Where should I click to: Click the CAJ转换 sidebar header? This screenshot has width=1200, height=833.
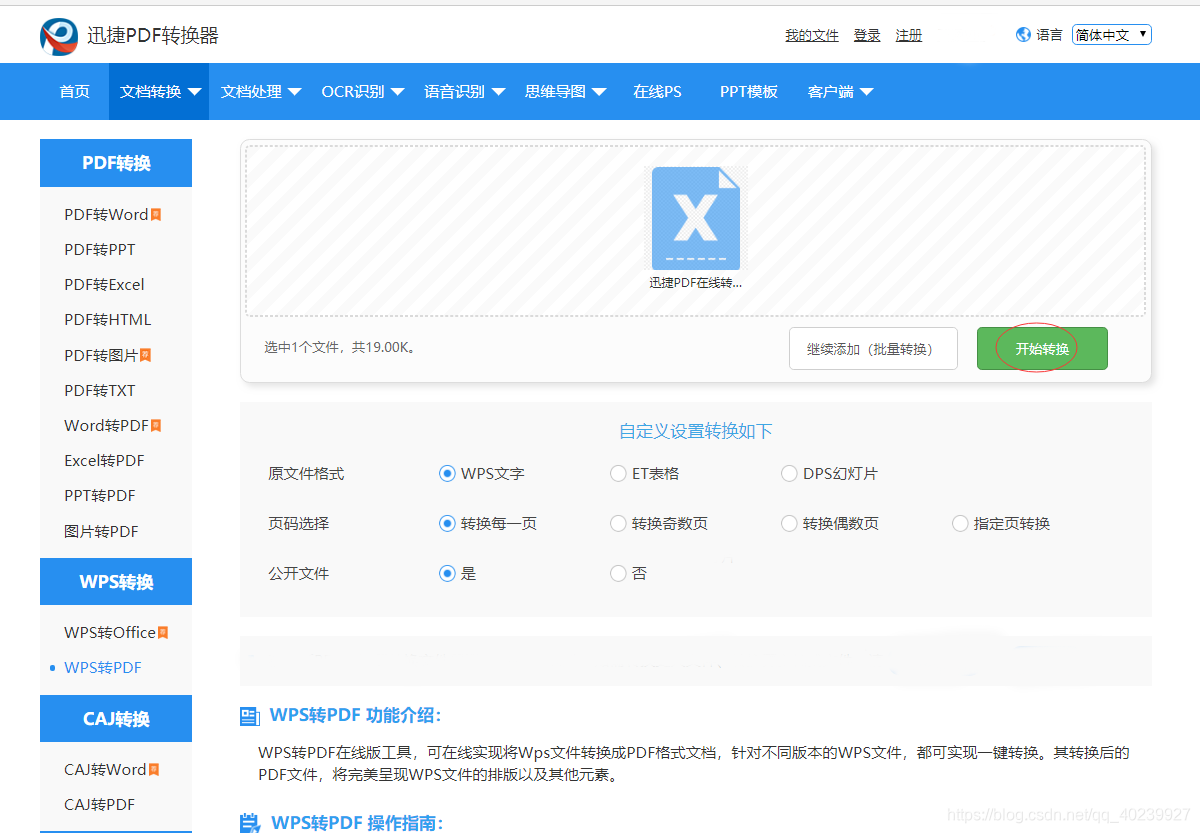click(116, 719)
